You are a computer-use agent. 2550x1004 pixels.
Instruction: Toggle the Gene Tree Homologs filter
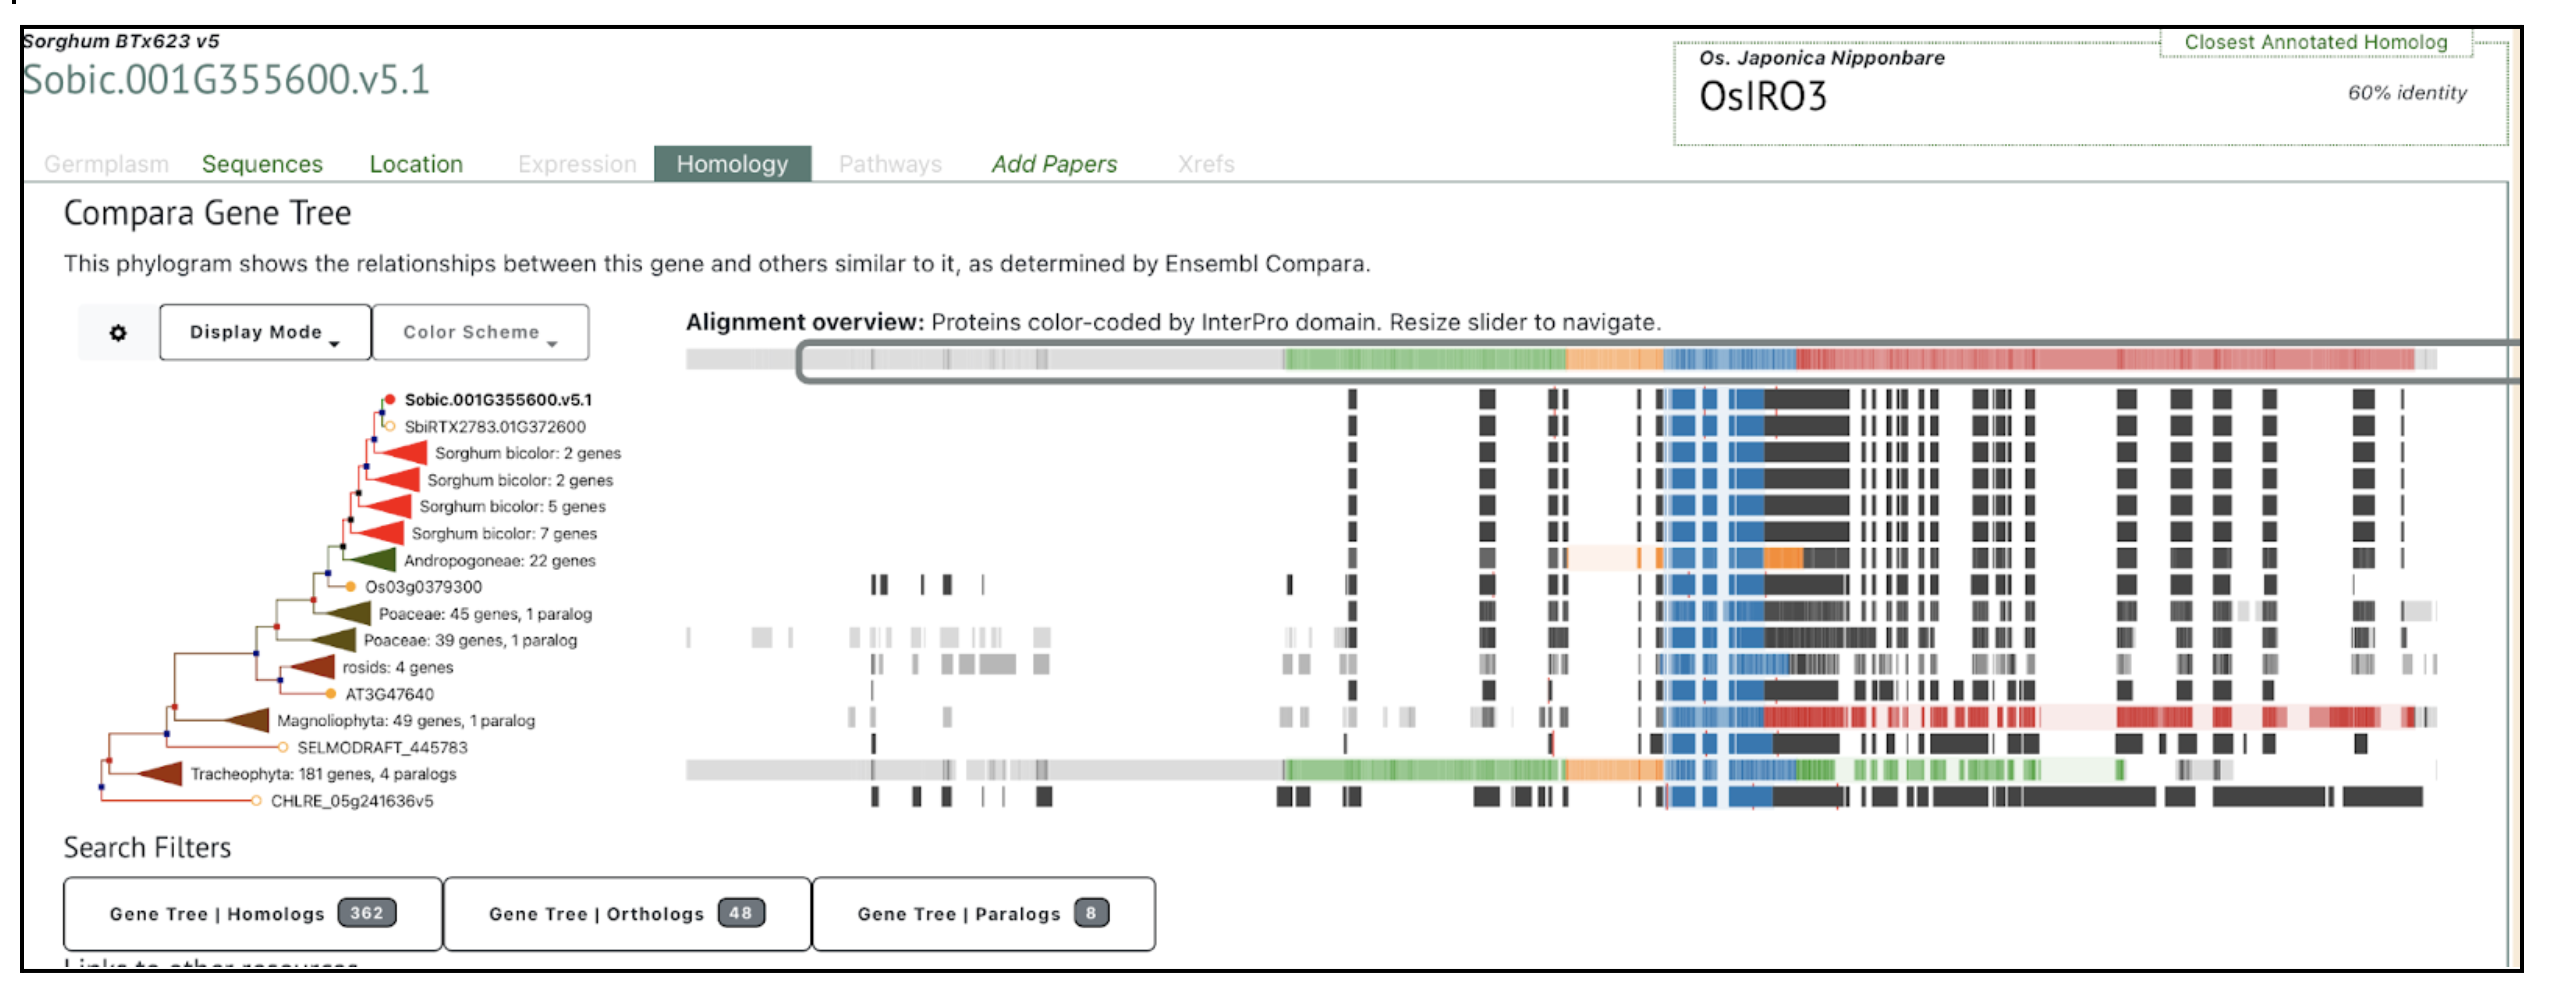coord(252,914)
